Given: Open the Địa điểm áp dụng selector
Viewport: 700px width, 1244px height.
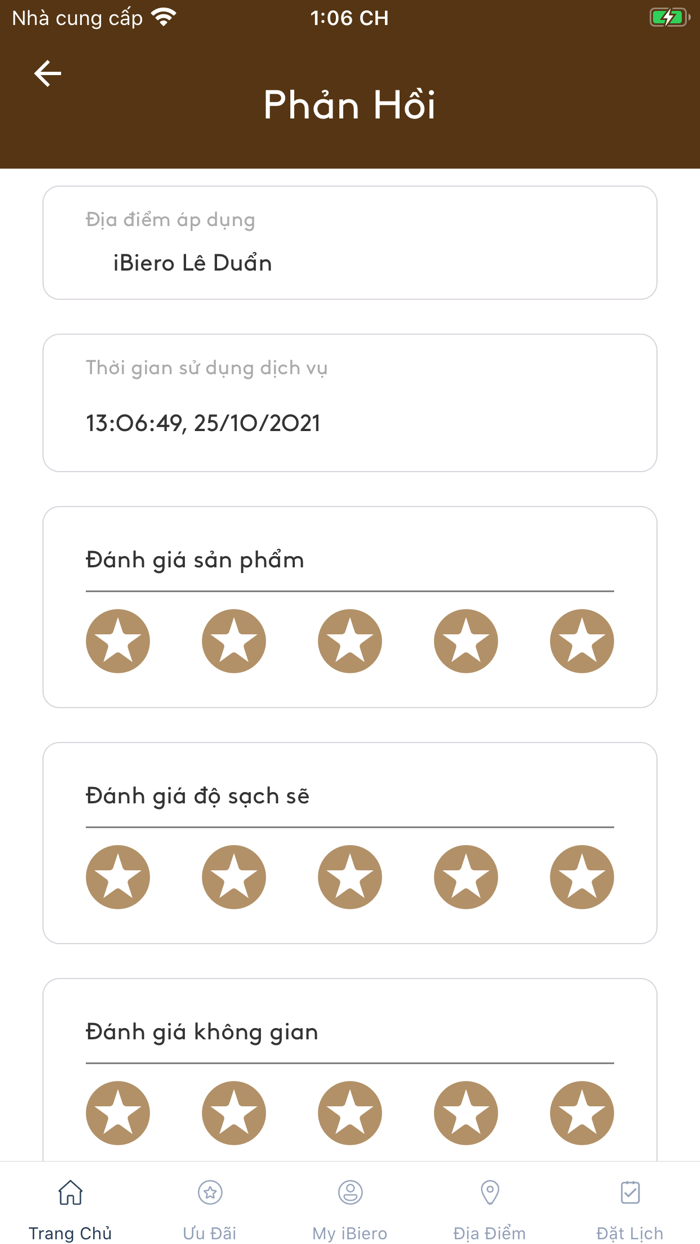Looking at the screenshot, I should click(x=349, y=242).
